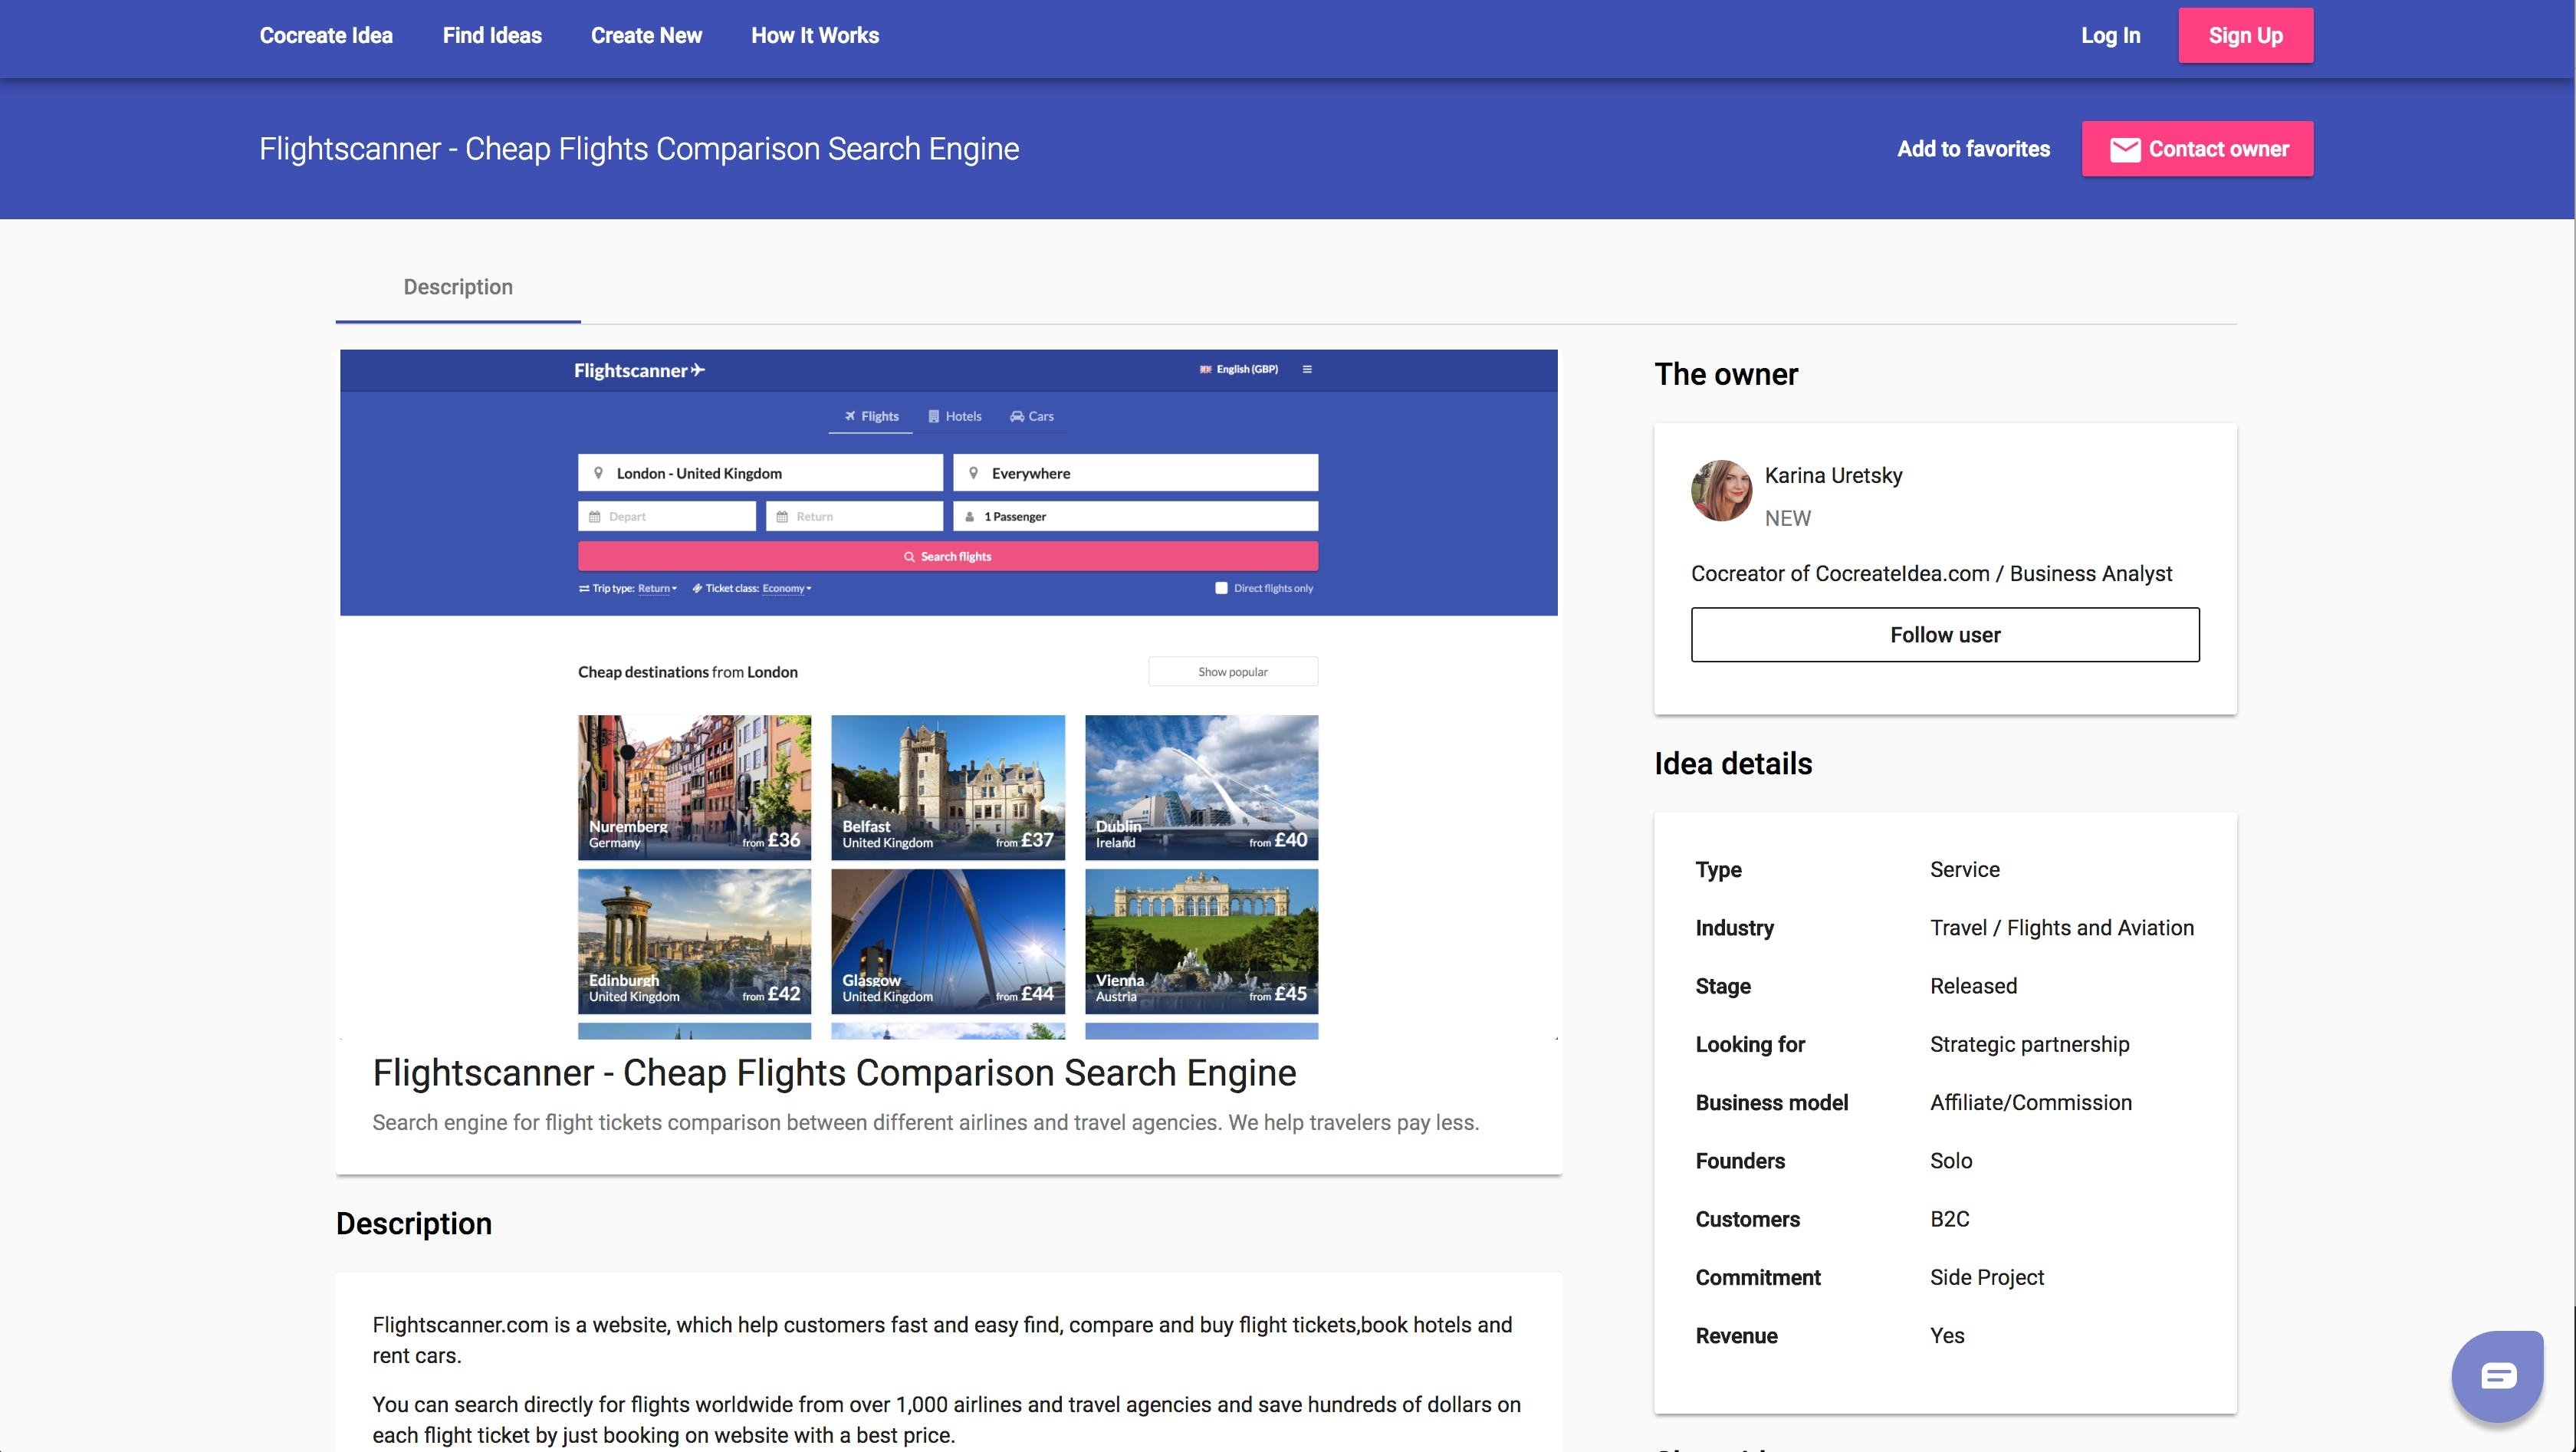Open Karina Uretsky's profile name link

click(1833, 475)
